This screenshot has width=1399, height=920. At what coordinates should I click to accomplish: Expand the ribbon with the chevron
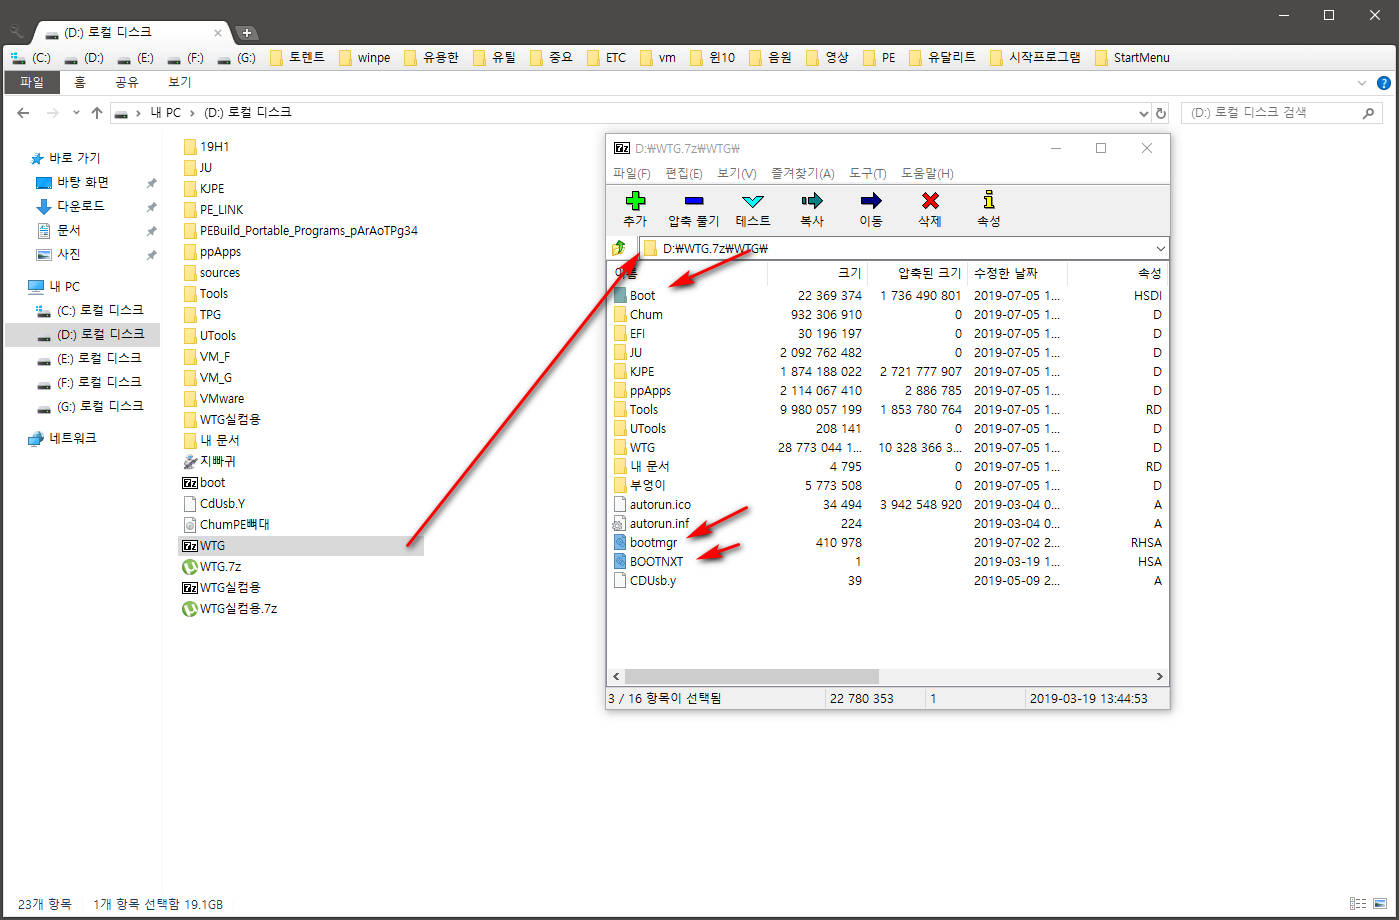tap(1361, 83)
